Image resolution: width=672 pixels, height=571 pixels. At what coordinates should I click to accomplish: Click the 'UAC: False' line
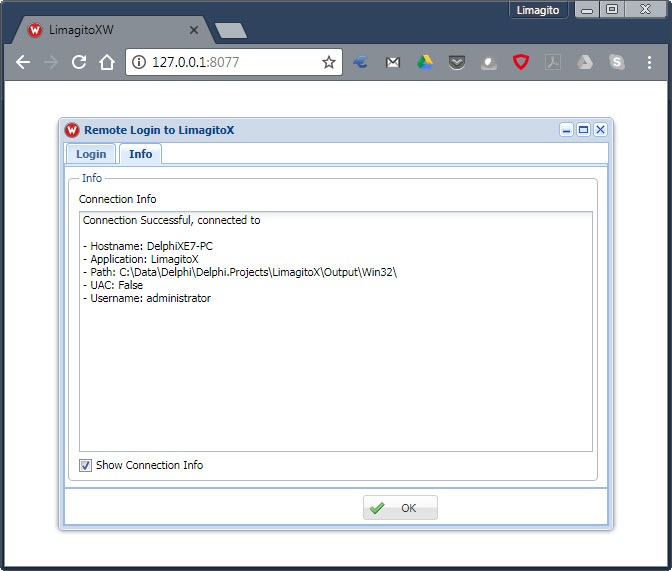coord(113,285)
